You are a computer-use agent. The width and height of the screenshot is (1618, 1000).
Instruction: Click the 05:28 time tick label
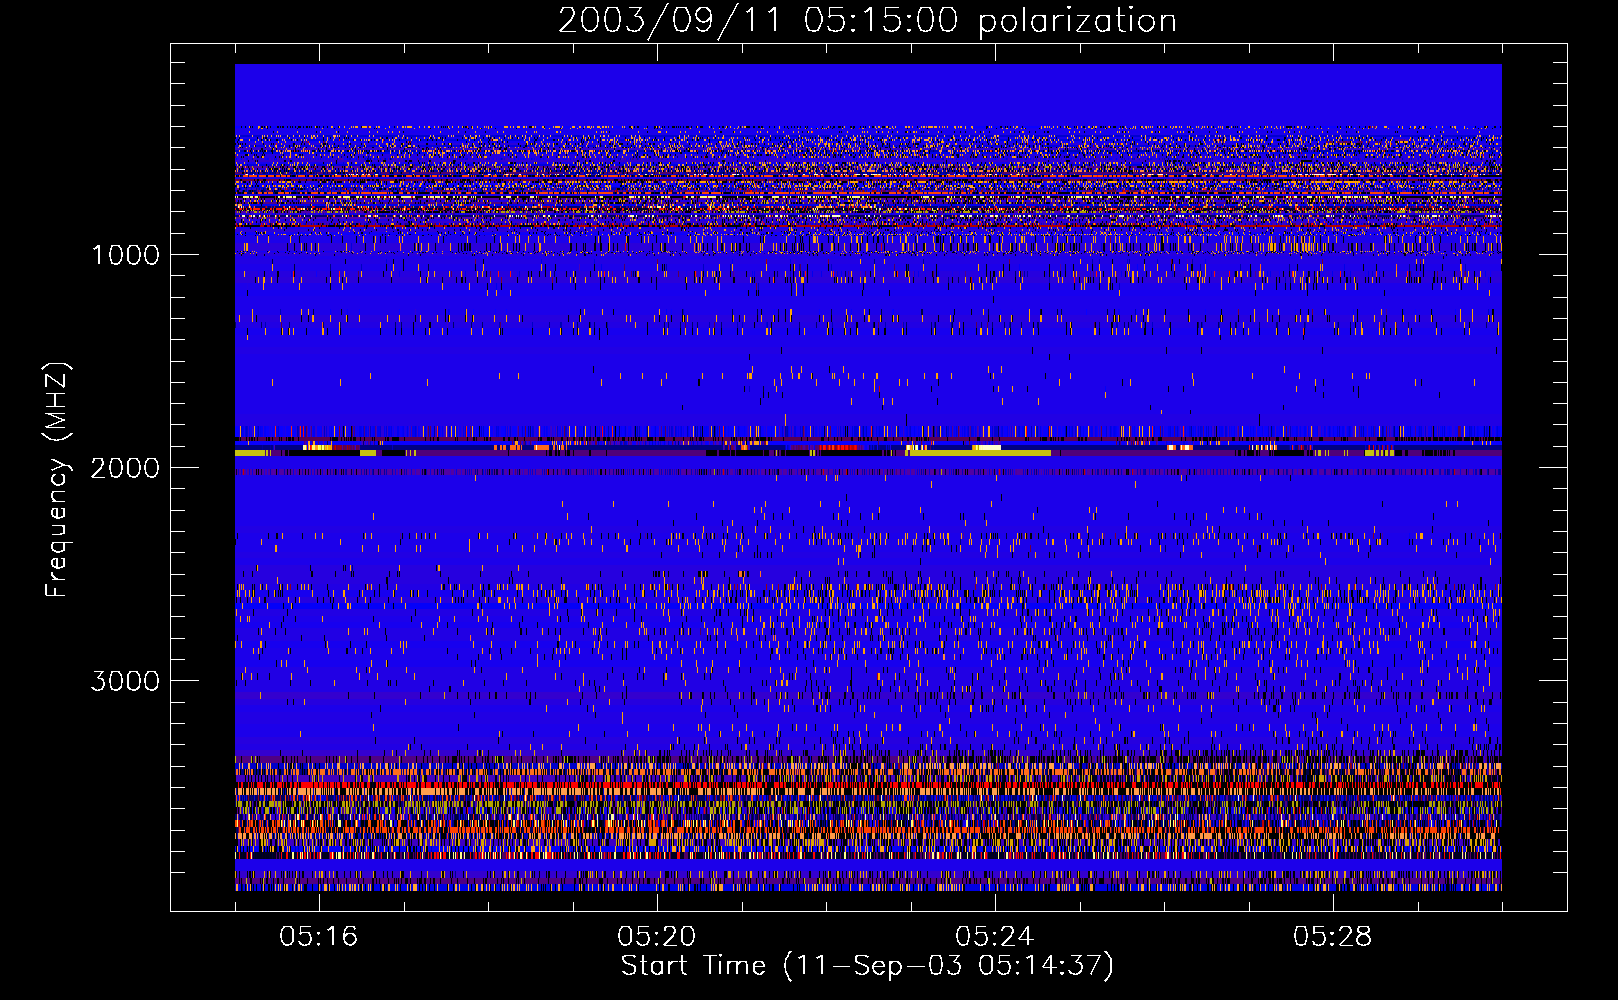(x=1333, y=937)
